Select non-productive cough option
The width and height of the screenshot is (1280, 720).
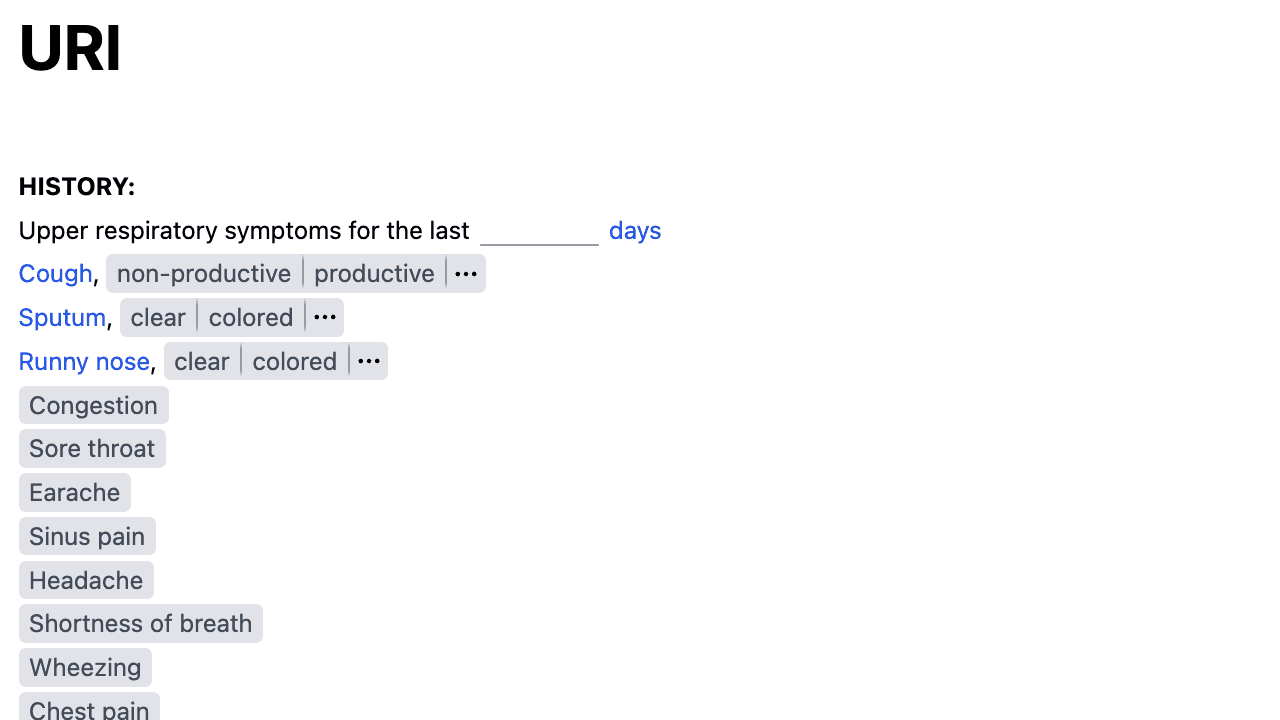[x=204, y=274]
